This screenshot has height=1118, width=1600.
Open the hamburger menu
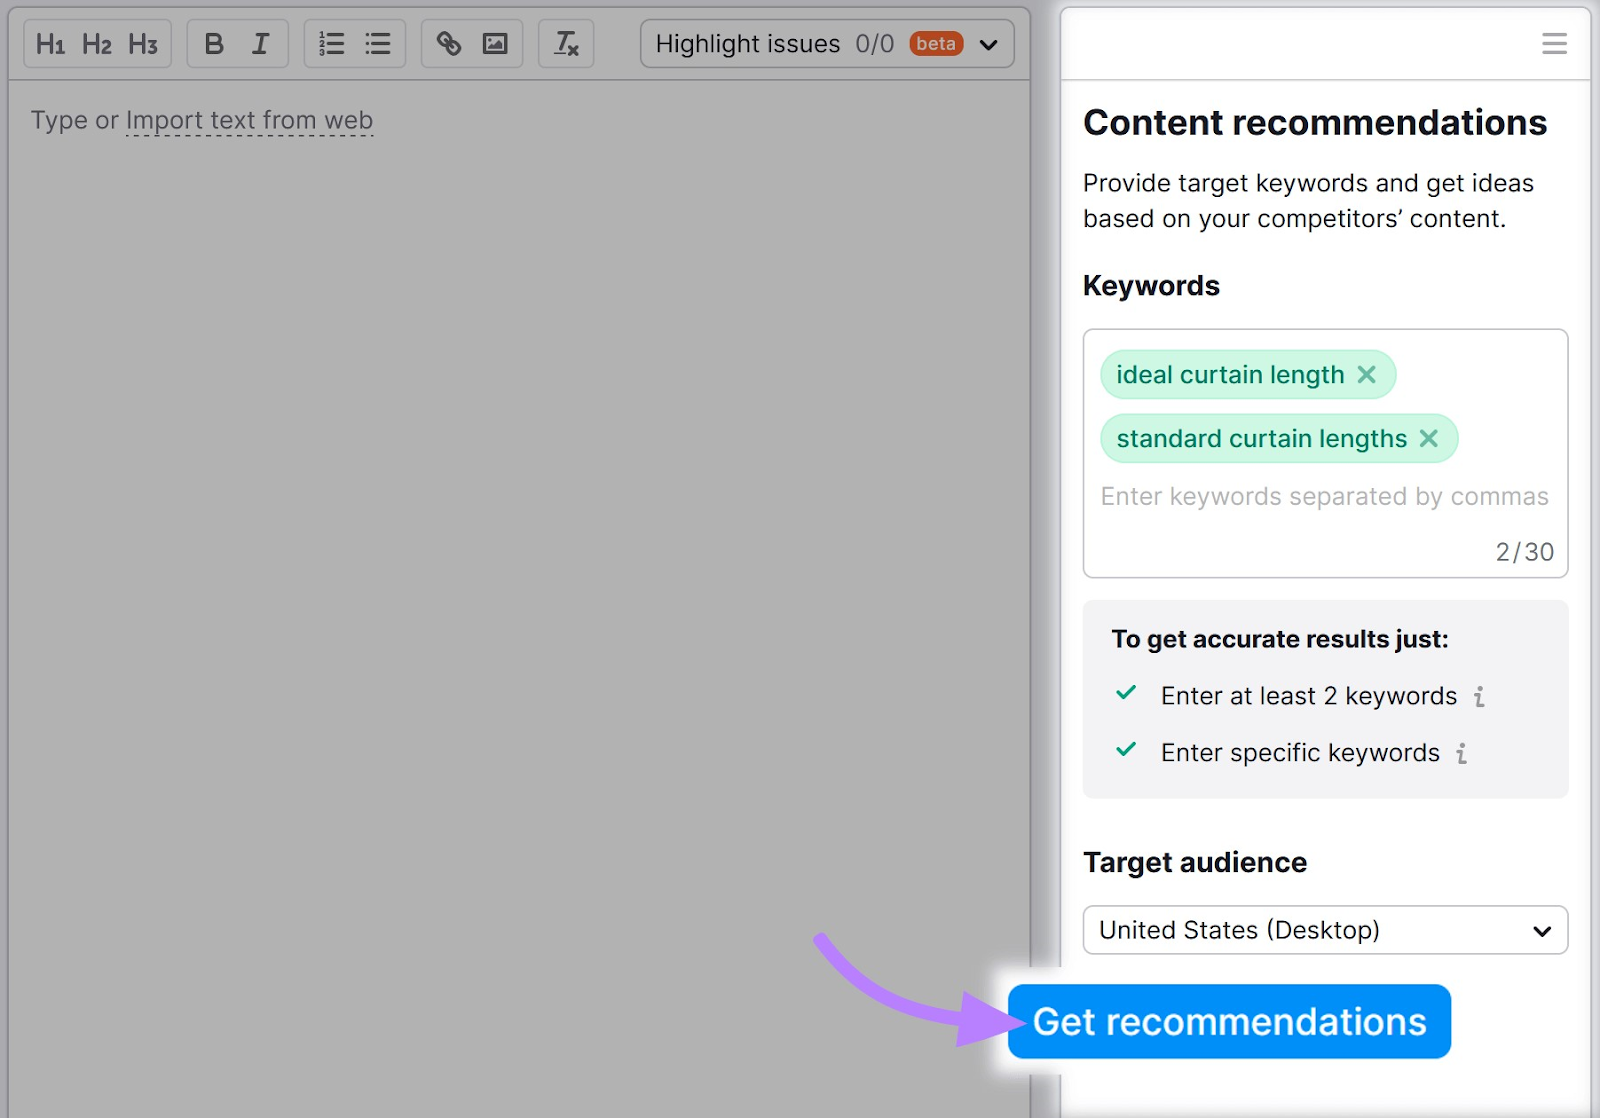click(x=1554, y=43)
